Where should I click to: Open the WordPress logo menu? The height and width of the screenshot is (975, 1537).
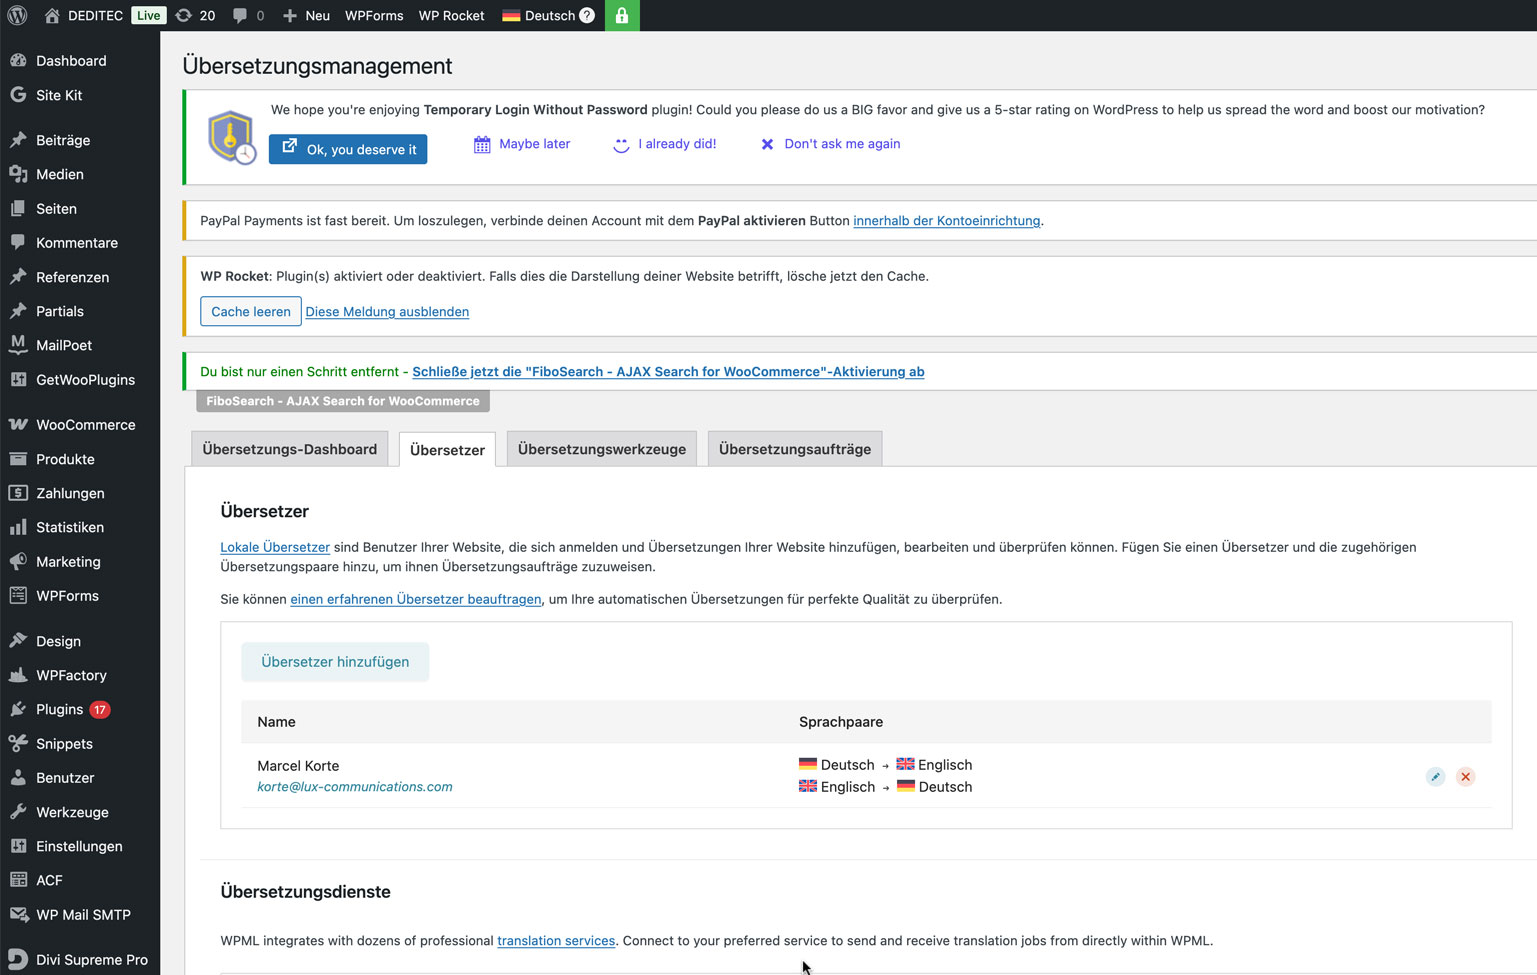(x=17, y=15)
